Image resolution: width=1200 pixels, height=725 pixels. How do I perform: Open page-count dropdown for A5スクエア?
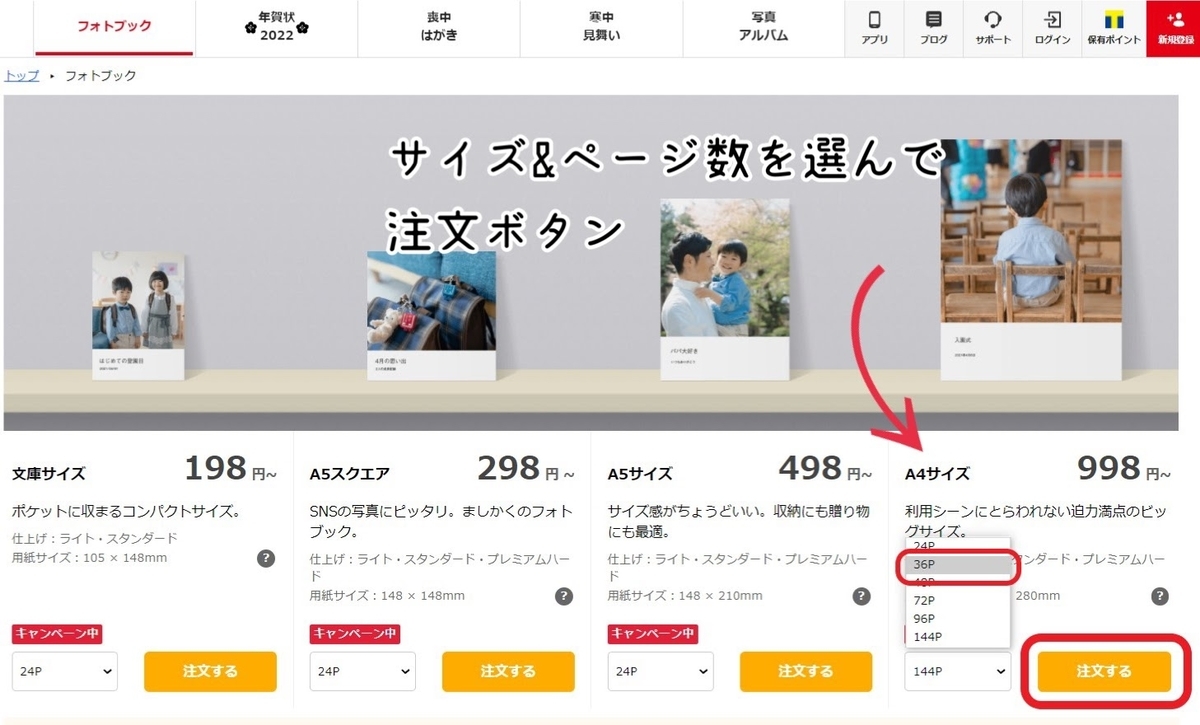[363, 671]
